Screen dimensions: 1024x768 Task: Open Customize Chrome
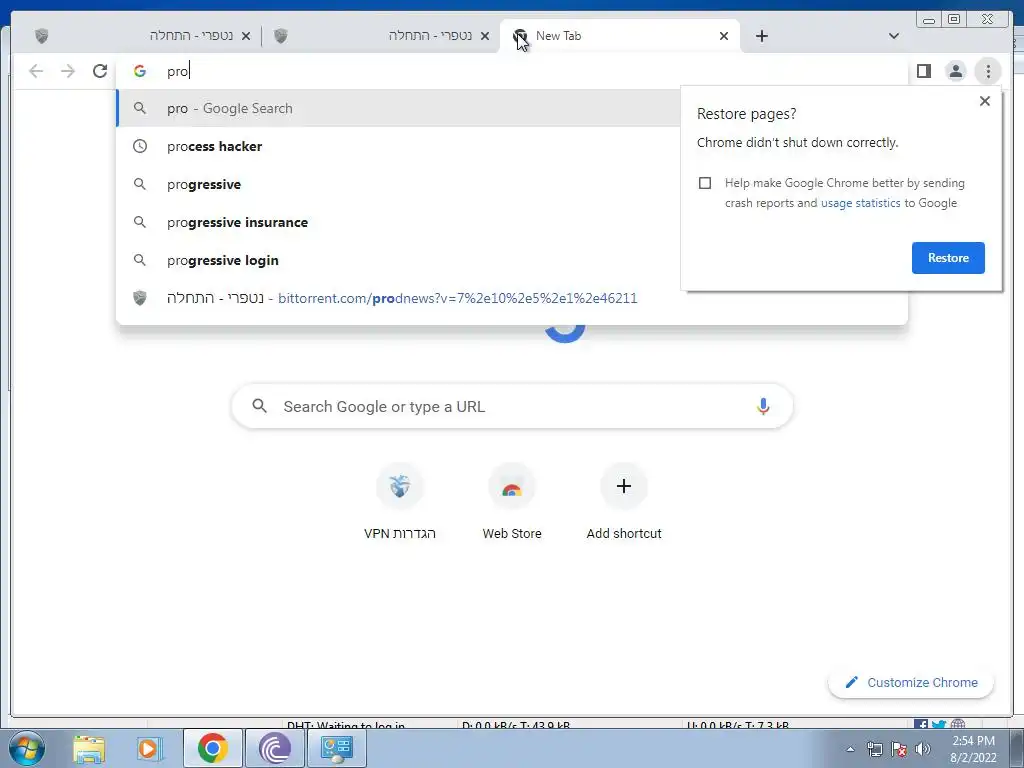(x=911, y=682)
